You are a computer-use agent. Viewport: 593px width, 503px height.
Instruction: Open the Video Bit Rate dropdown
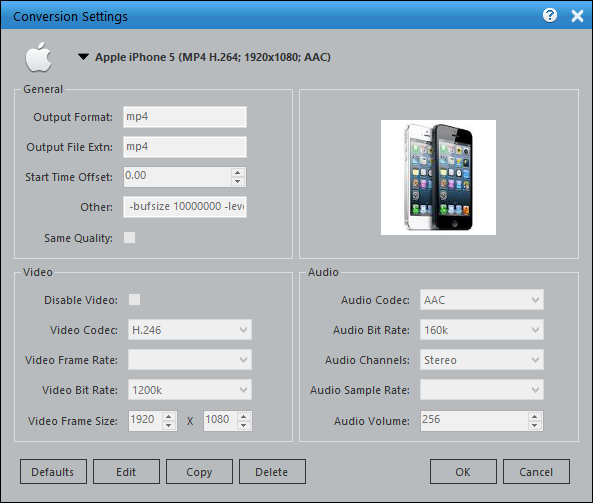pos(190,390)
